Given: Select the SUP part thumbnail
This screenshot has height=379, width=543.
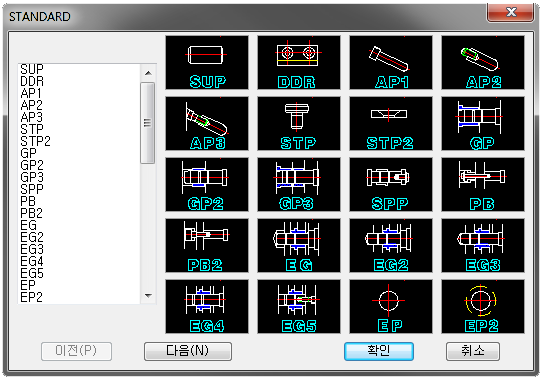Looking at the screenshot, I should [207, 62].
